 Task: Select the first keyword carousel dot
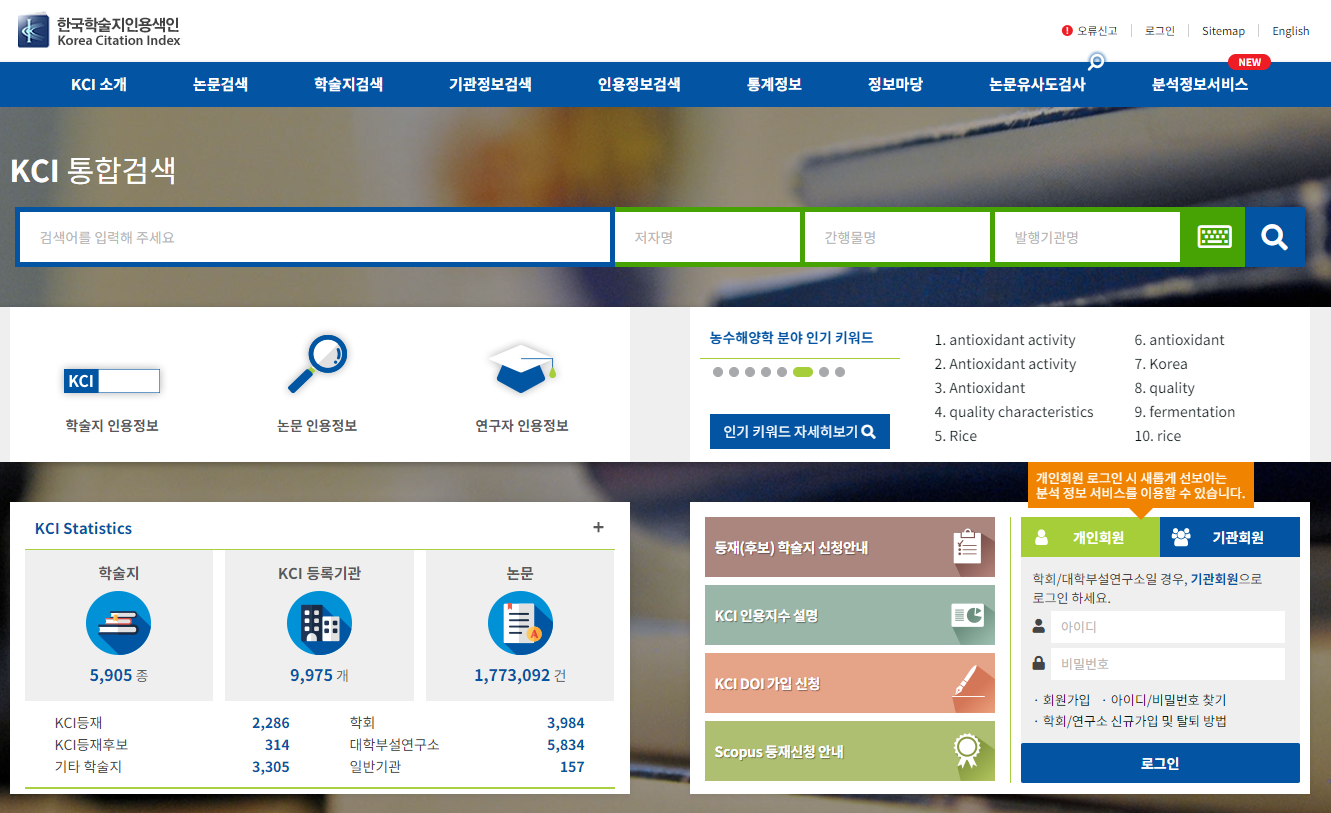(718, 372)
